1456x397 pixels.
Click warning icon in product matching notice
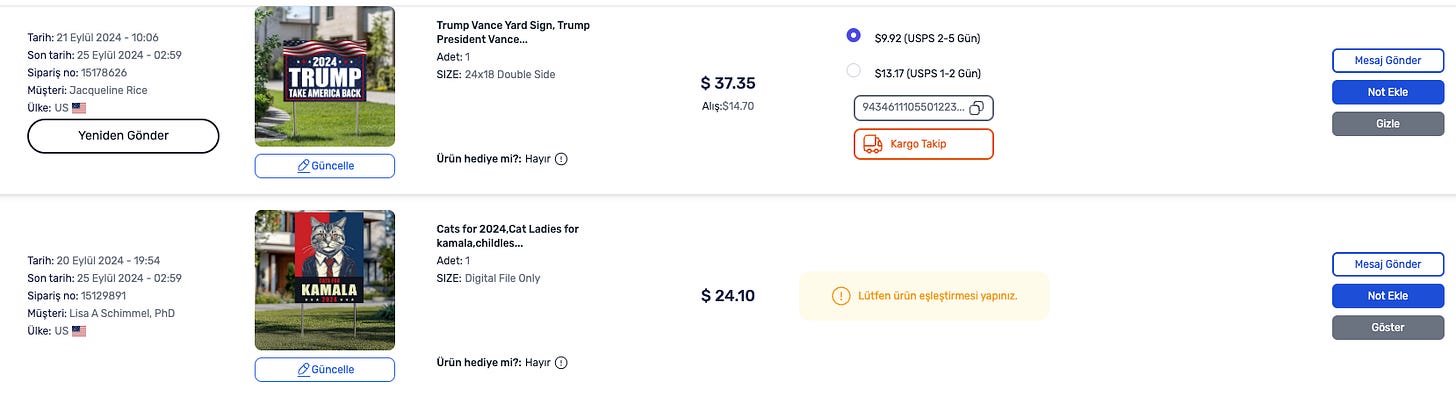[x=840, y=296]
